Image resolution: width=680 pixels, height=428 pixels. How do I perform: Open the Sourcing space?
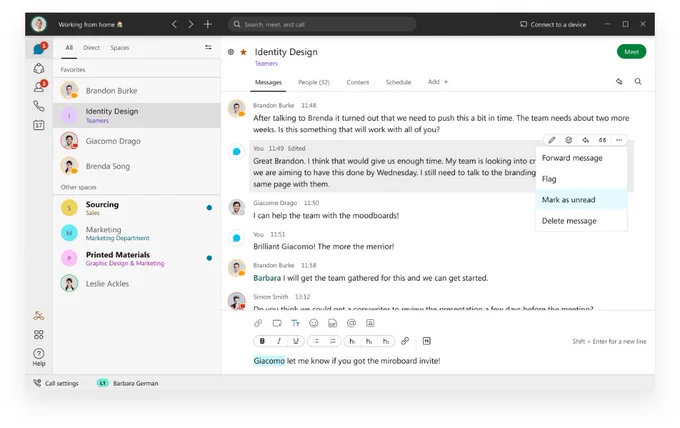point(137,208)
